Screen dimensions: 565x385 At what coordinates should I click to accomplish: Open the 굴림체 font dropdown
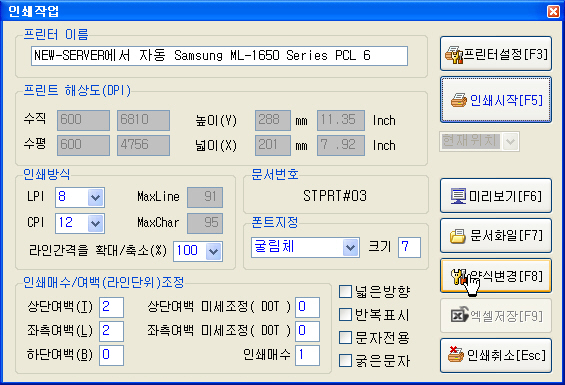pyautogui.click(x=350, y=247)
